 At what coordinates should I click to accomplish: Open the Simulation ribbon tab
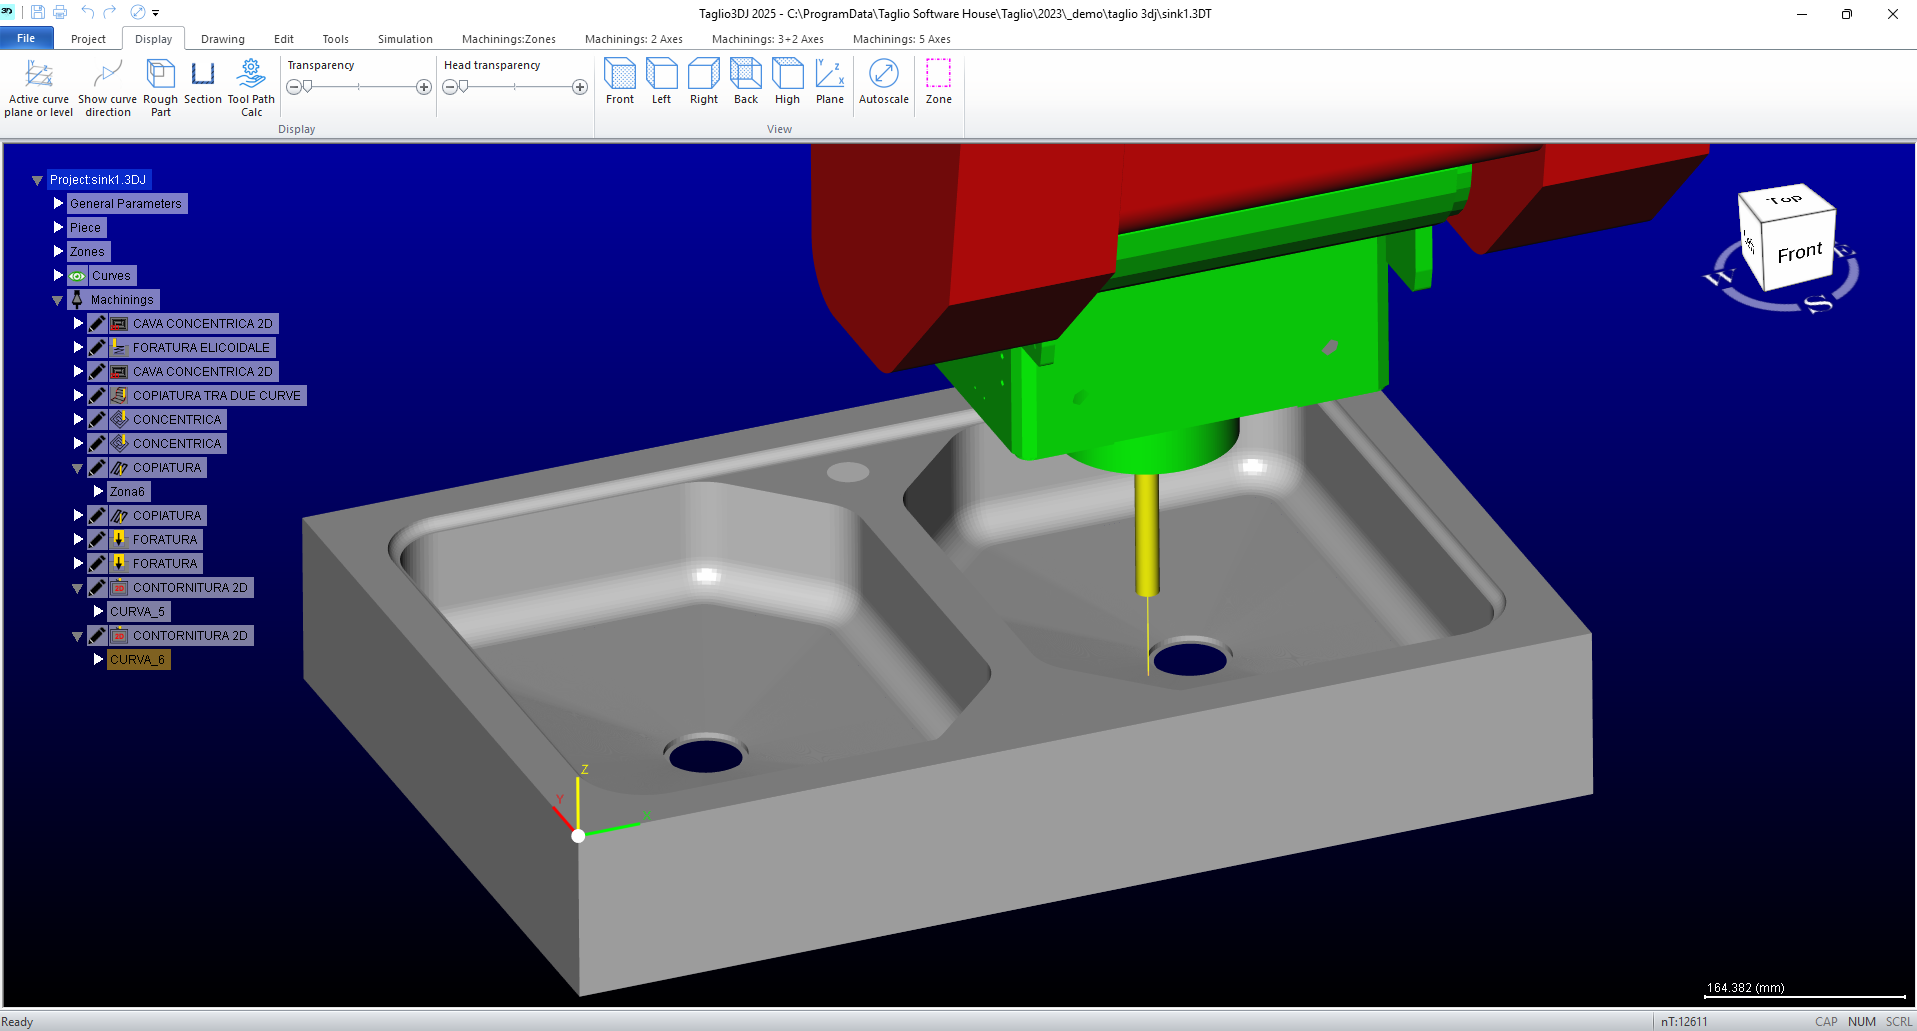405,39
